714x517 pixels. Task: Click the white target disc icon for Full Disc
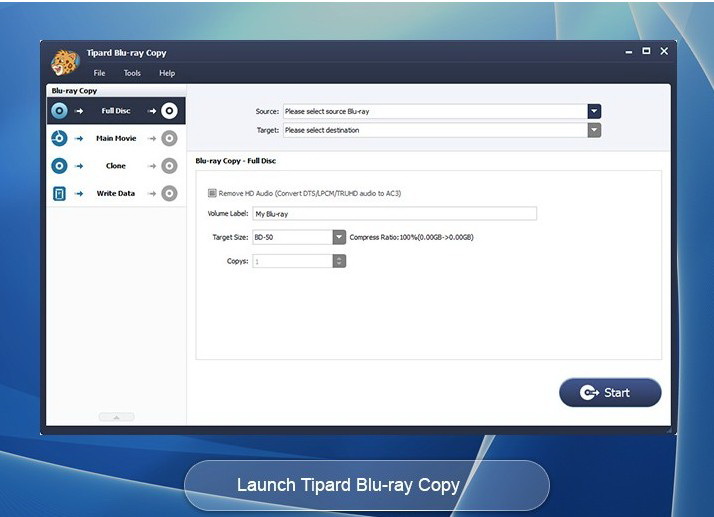point(169,111)
